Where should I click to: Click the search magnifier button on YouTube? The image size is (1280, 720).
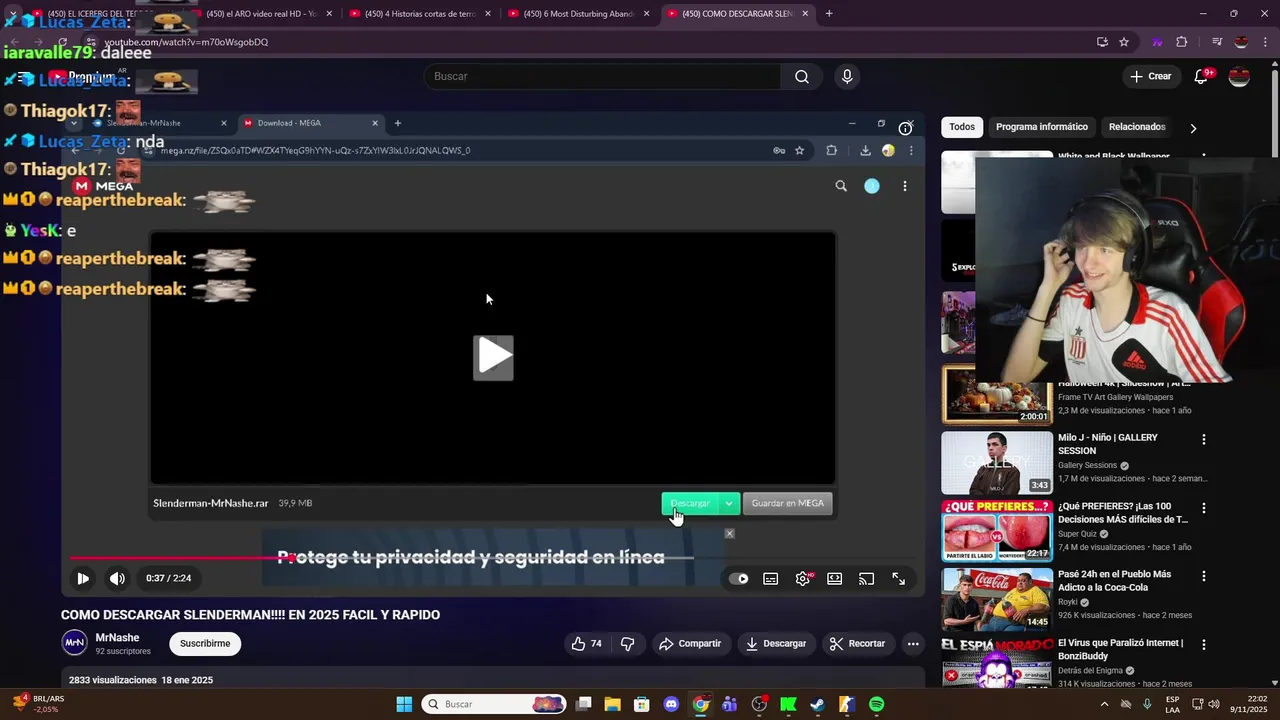(x=801, y=76)
